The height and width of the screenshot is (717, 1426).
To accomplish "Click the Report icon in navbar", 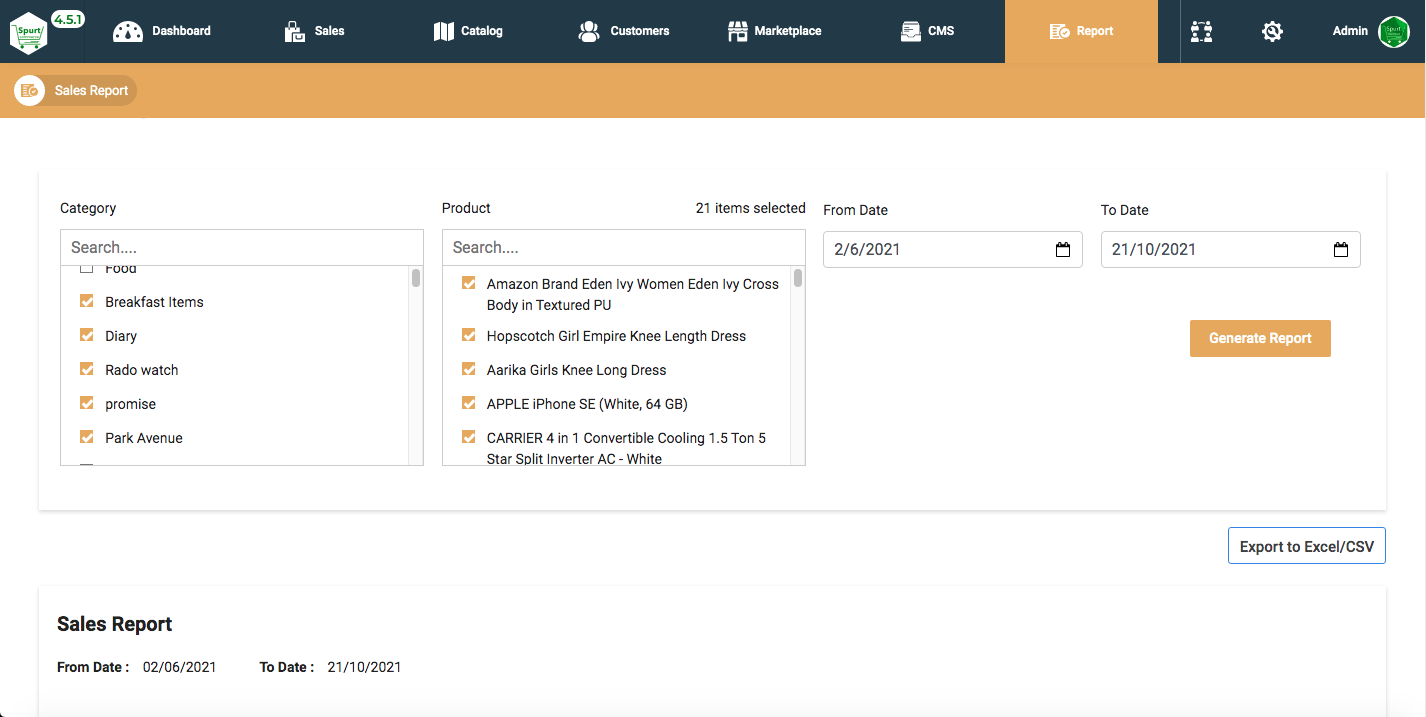I will [1059, 31].
